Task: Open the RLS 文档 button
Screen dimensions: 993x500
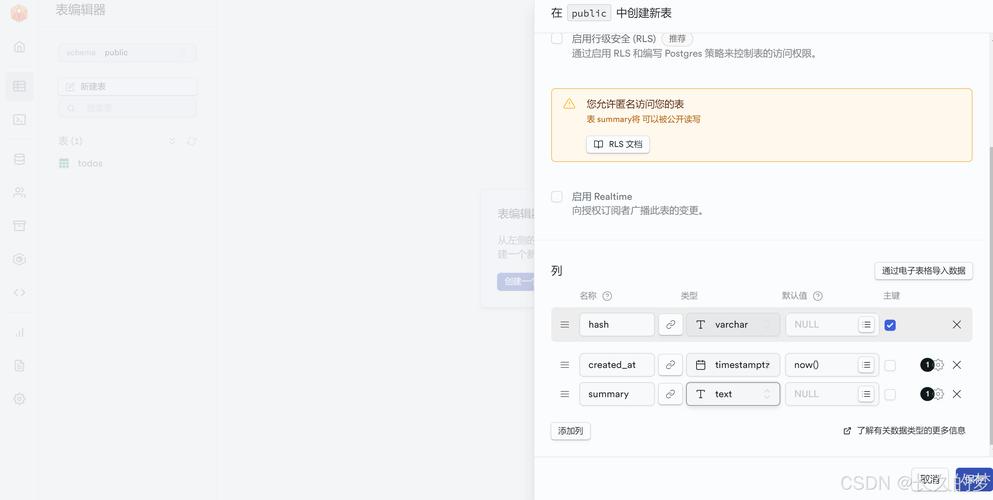Action: coord(617,144)
